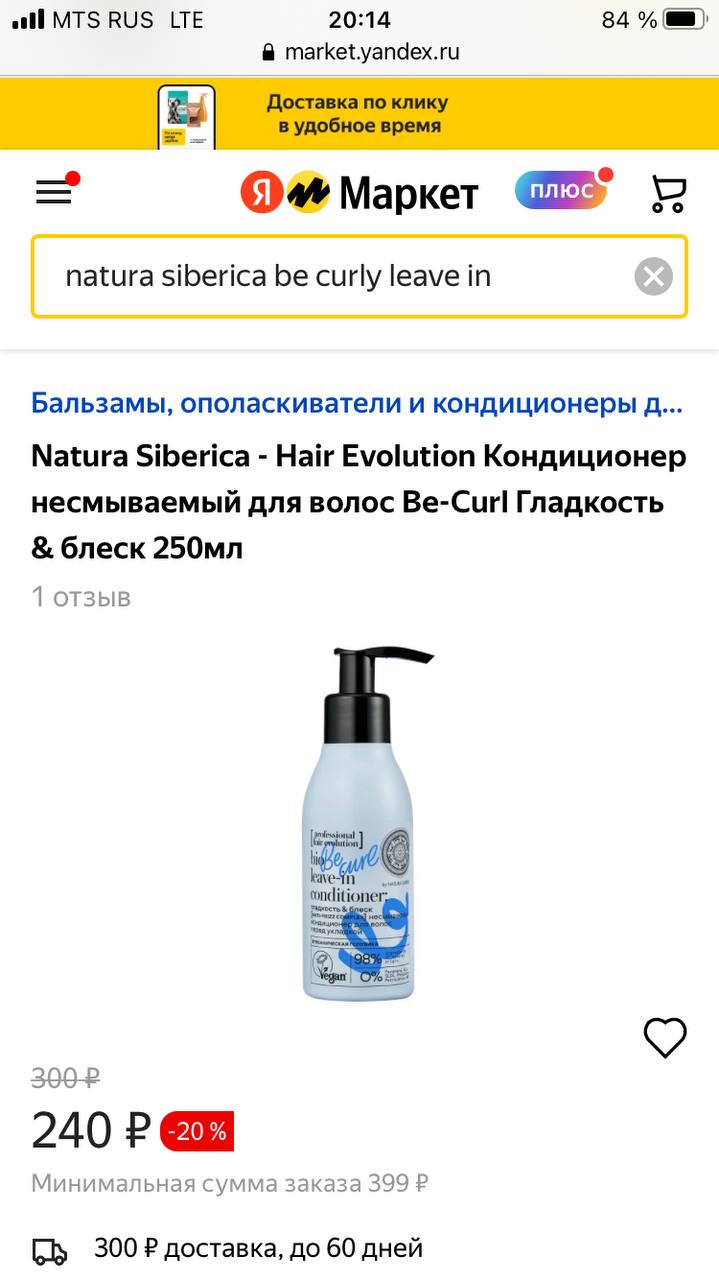Open the Бальзамы, ополаскиватели и кондиционеры category link
The image size is (719, 1280).
(x=358, y=404)
